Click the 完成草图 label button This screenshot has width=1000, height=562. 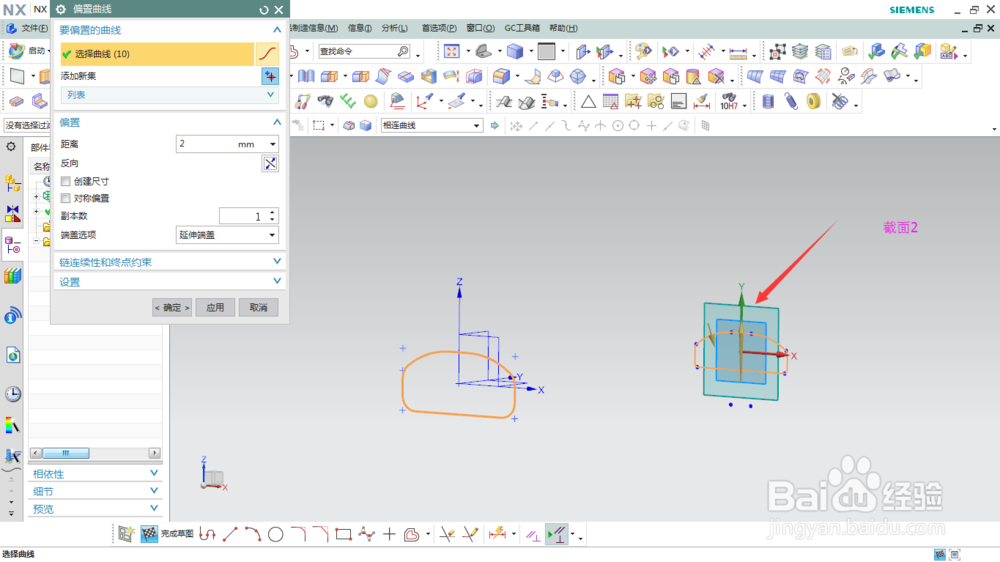[x=177, y=534]
